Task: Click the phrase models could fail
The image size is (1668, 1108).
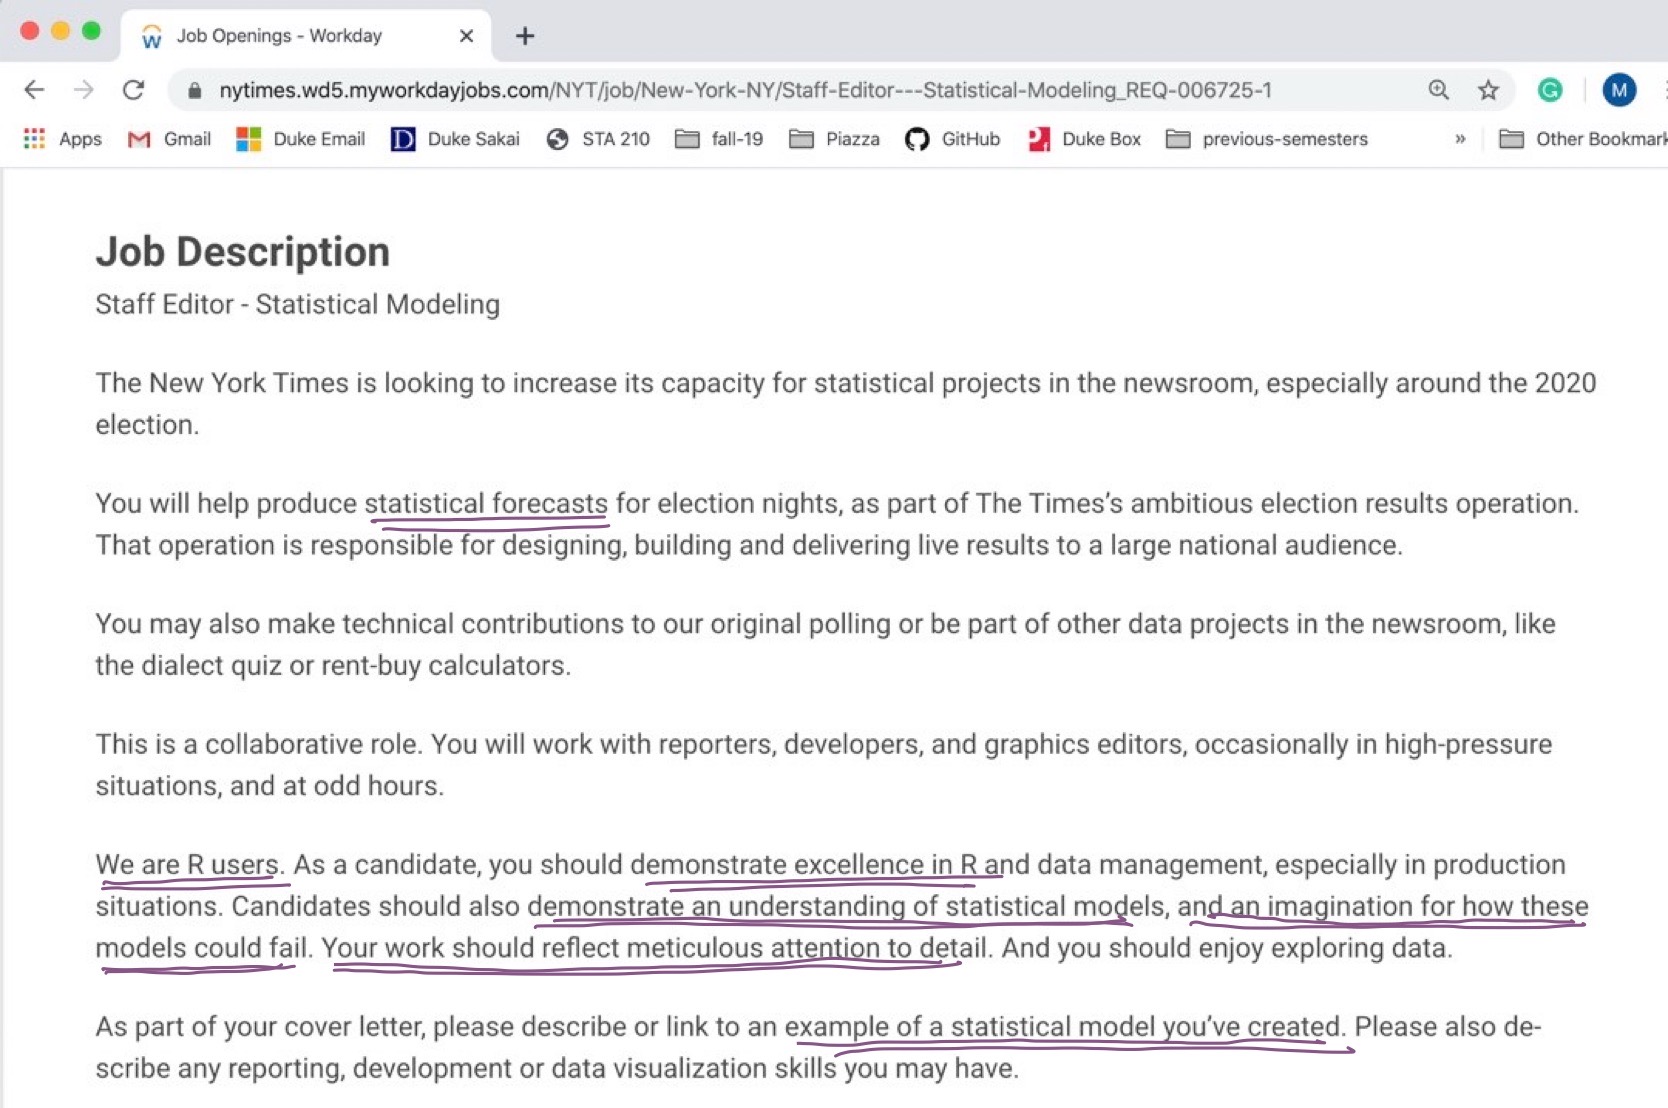Action: 201,948
